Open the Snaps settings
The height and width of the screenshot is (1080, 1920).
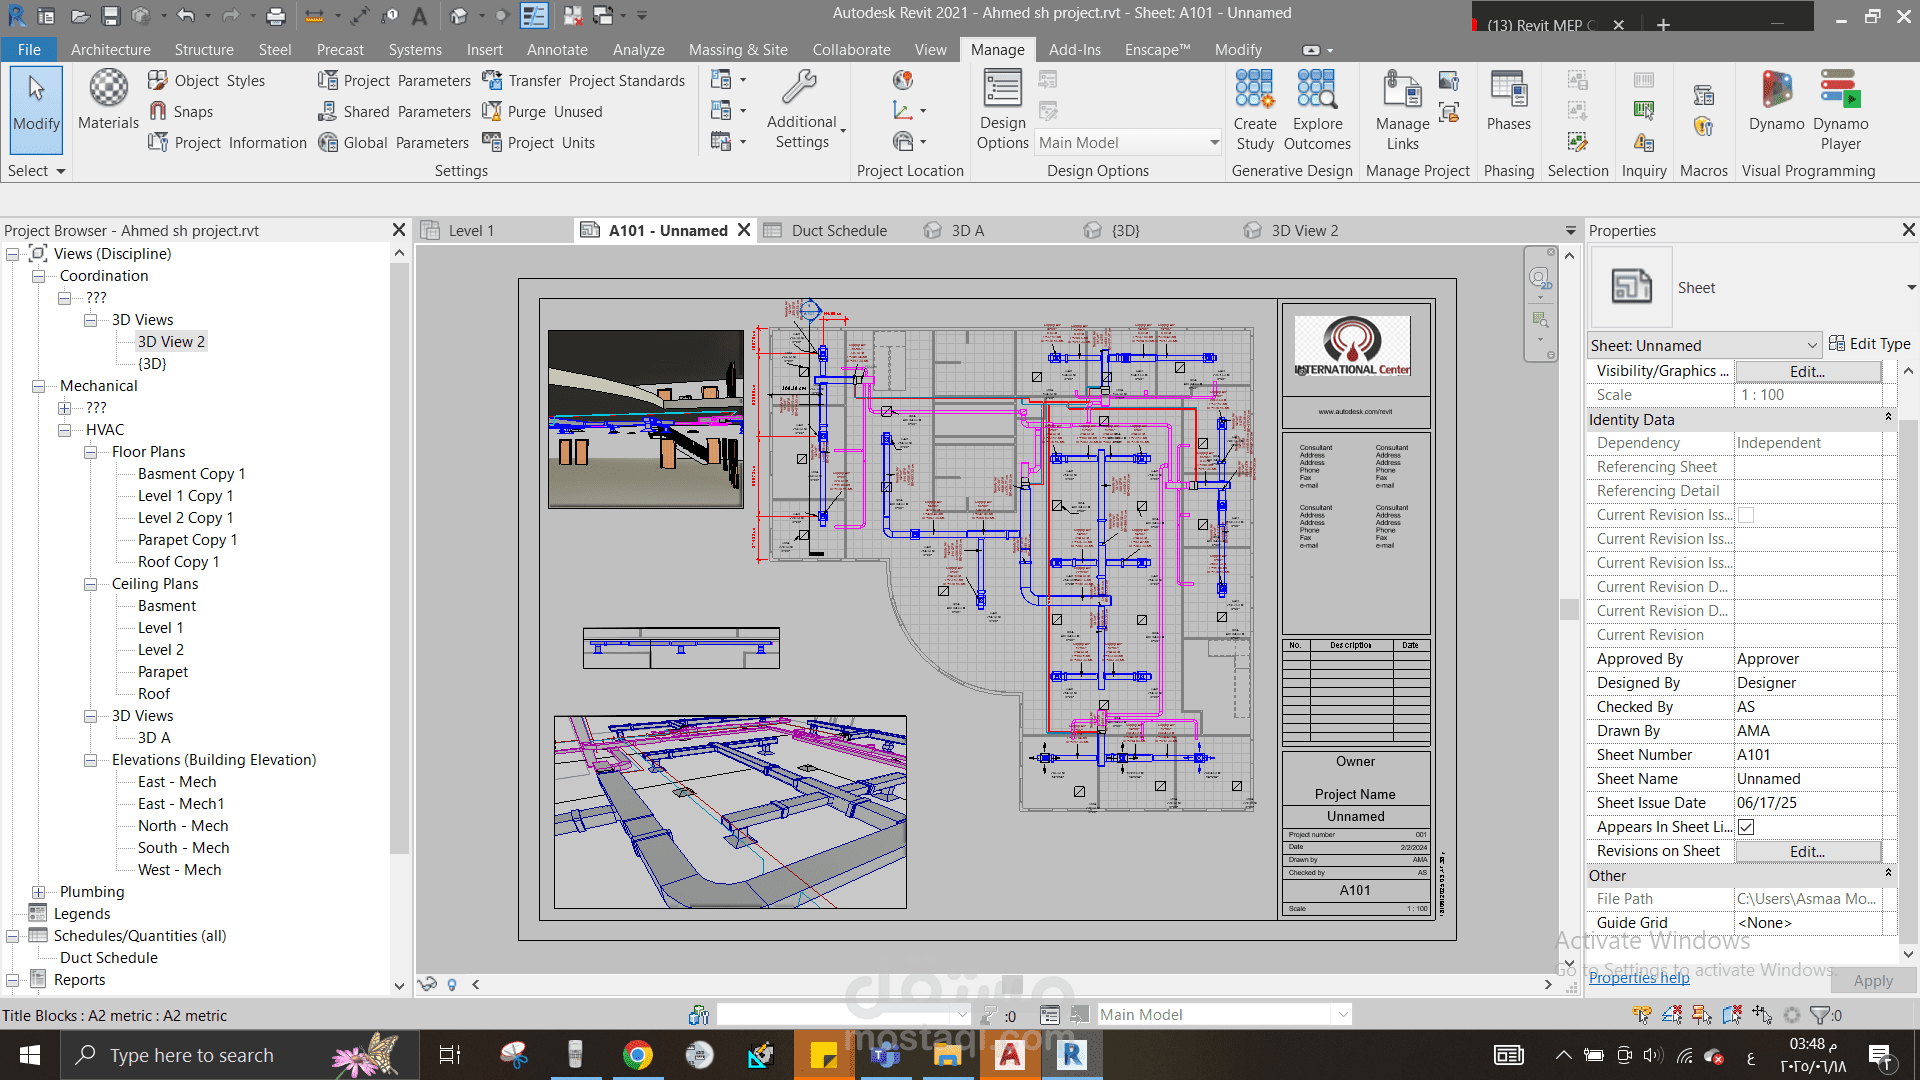click(x=181, y=111)
